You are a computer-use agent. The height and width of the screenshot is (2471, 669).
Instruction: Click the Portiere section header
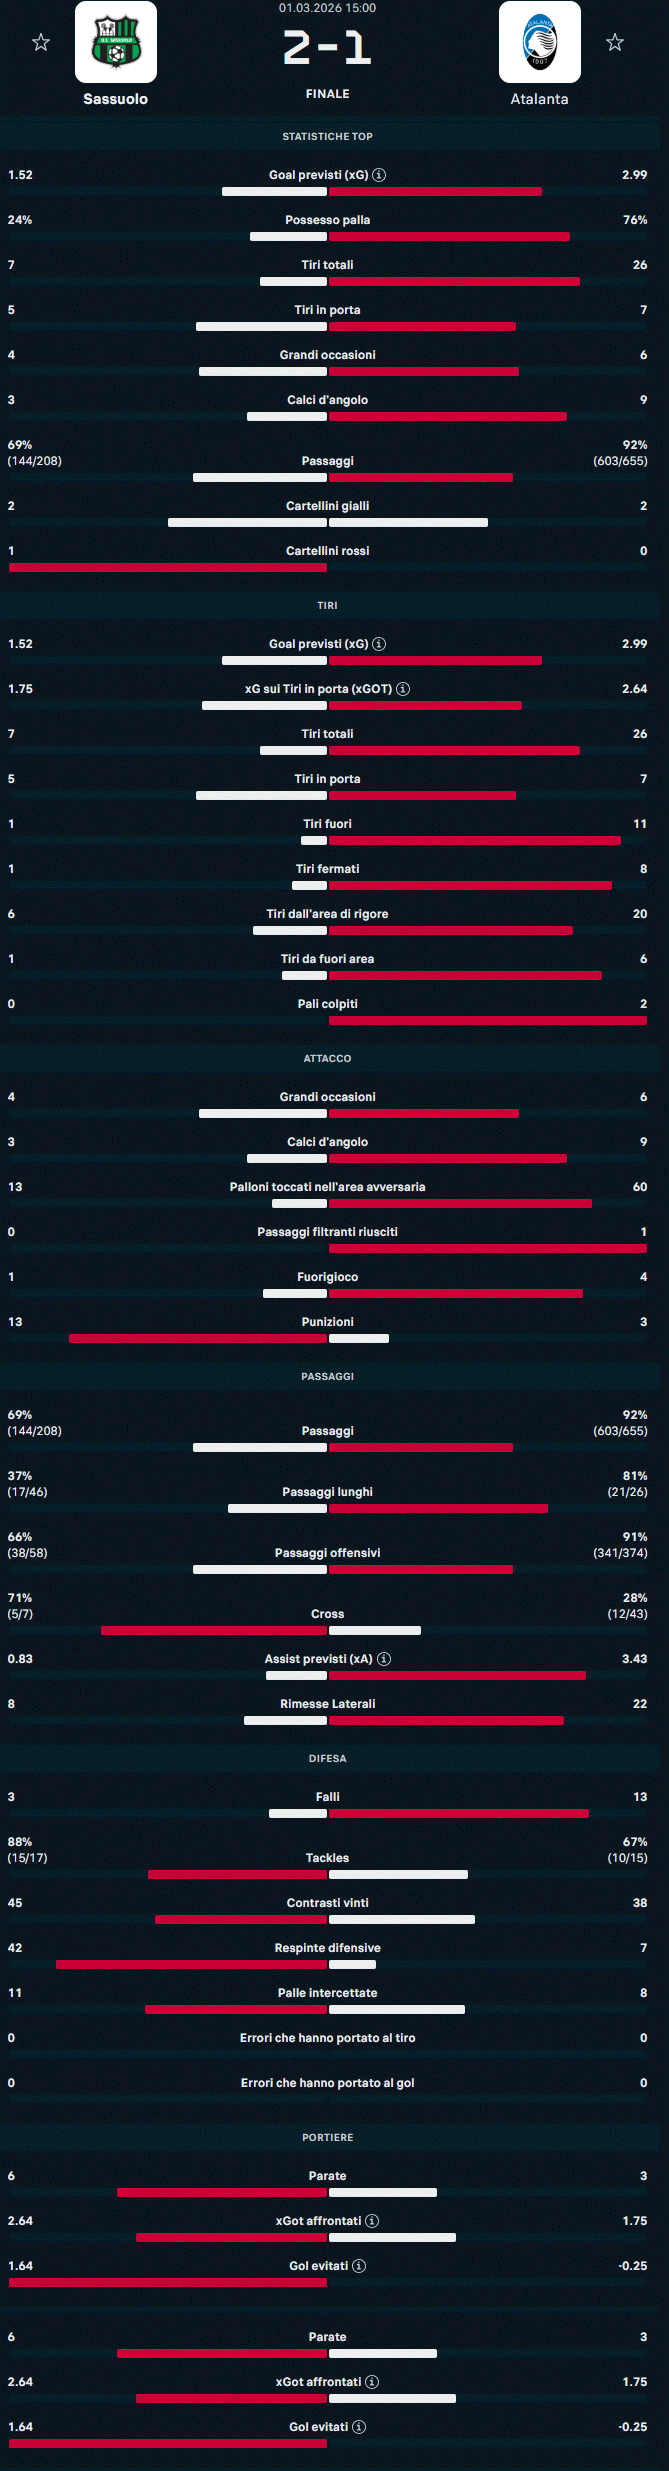[x=327, y=2137]
